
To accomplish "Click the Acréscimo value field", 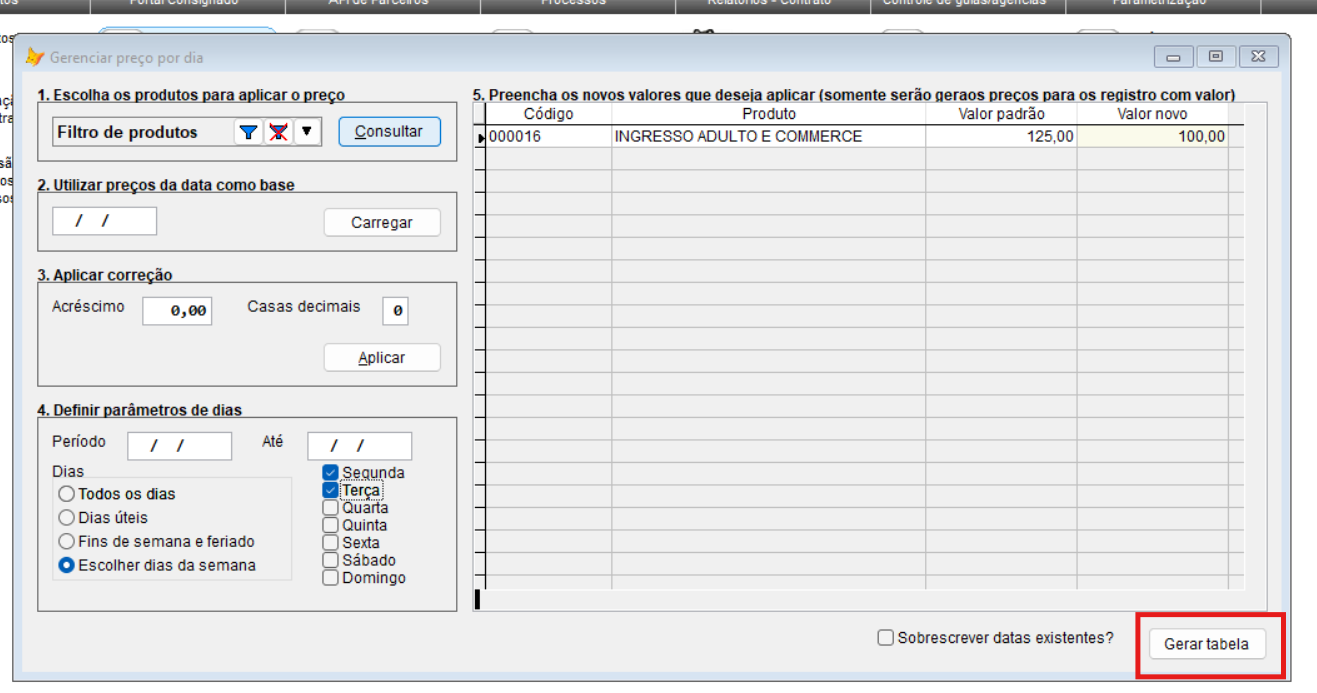I will coord(177,311).
